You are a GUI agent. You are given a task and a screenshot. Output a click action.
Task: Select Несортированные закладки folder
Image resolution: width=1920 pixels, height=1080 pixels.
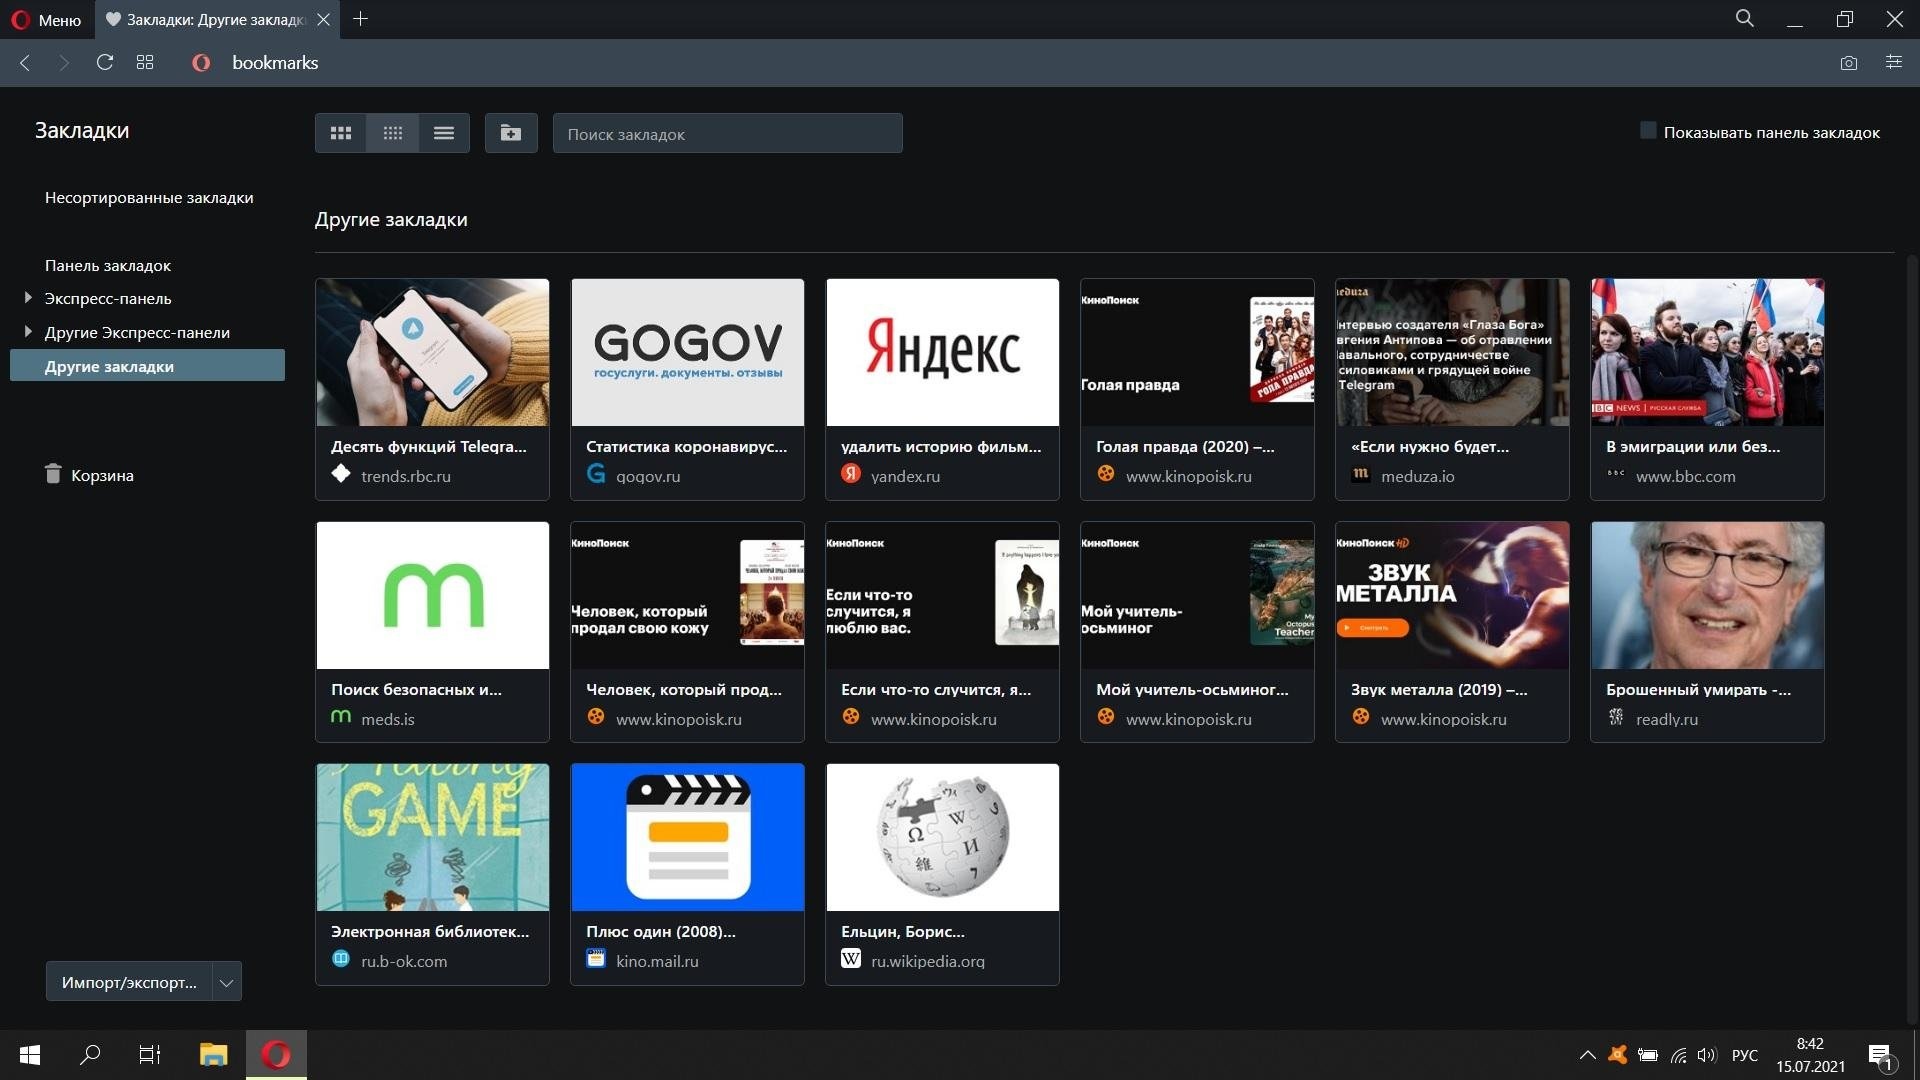click(149, 198)
